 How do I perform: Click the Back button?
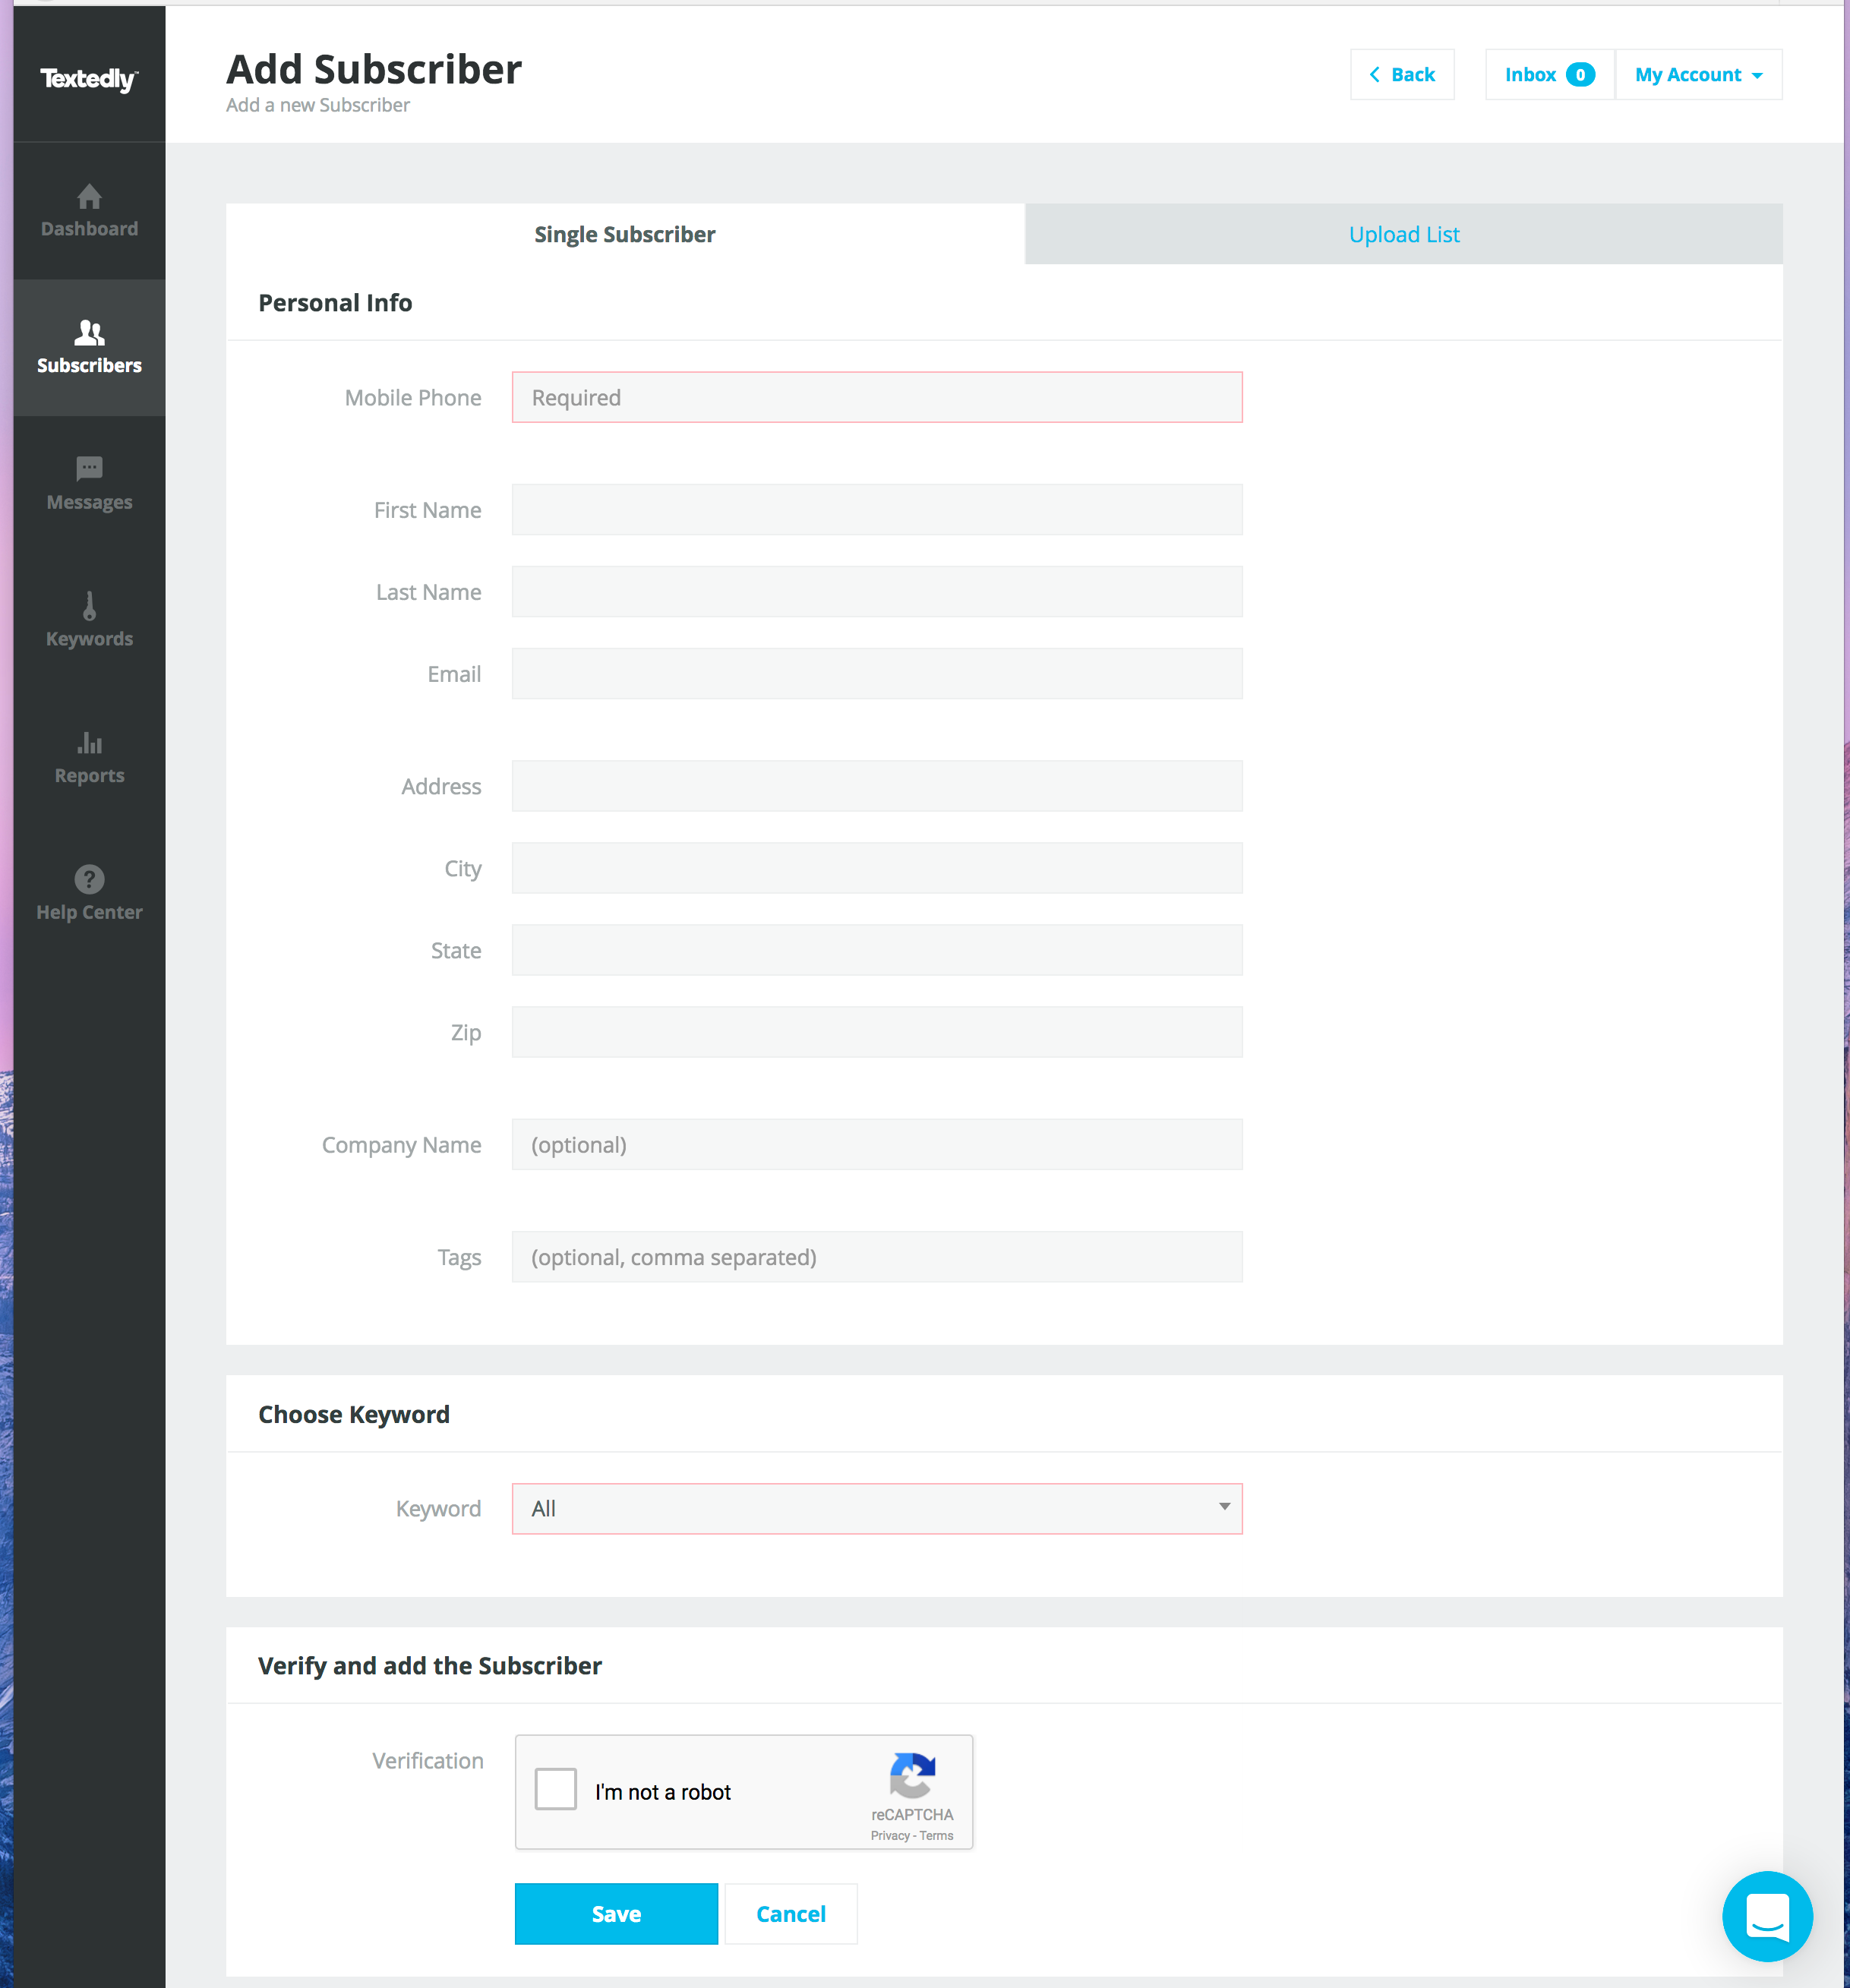(x=1402, y=75)
